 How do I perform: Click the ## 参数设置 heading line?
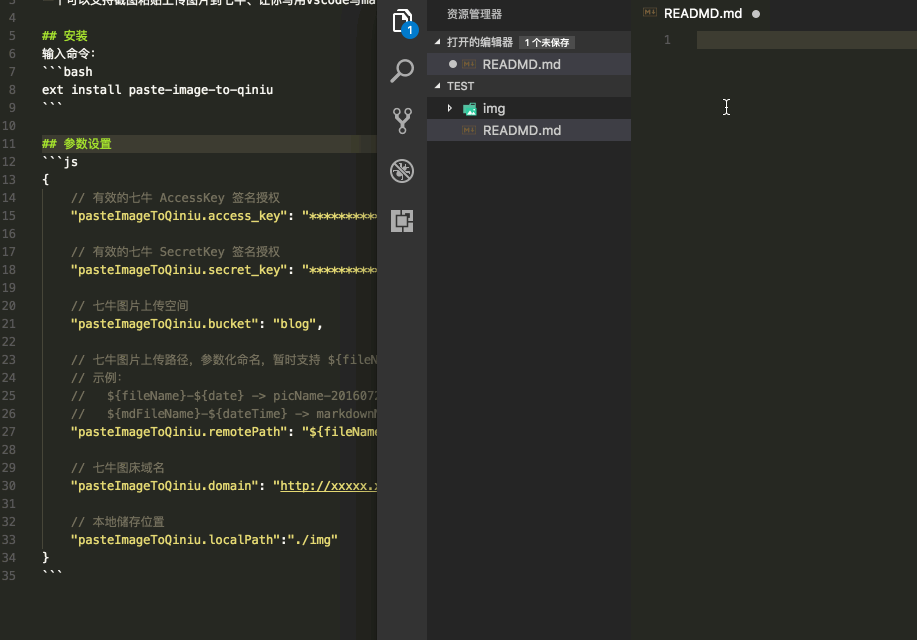77,144
